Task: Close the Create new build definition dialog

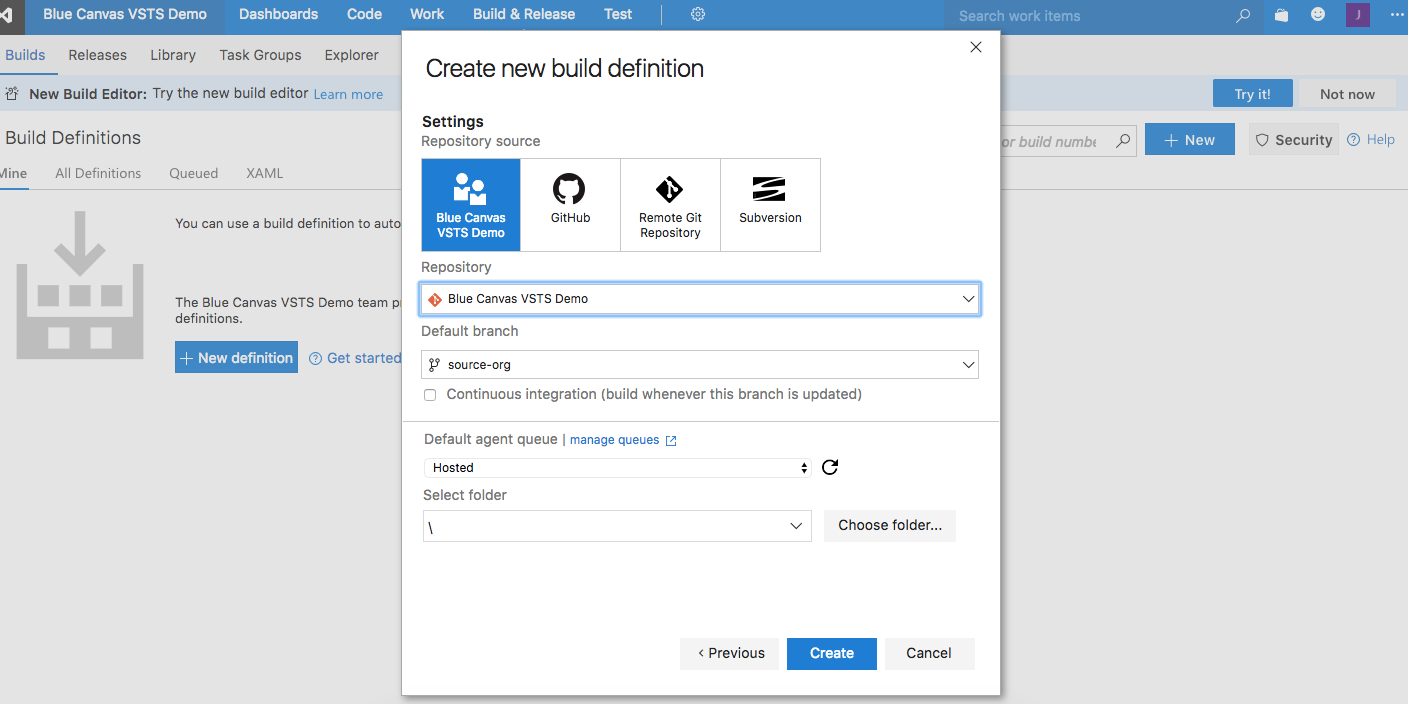Action: (976, 47)
